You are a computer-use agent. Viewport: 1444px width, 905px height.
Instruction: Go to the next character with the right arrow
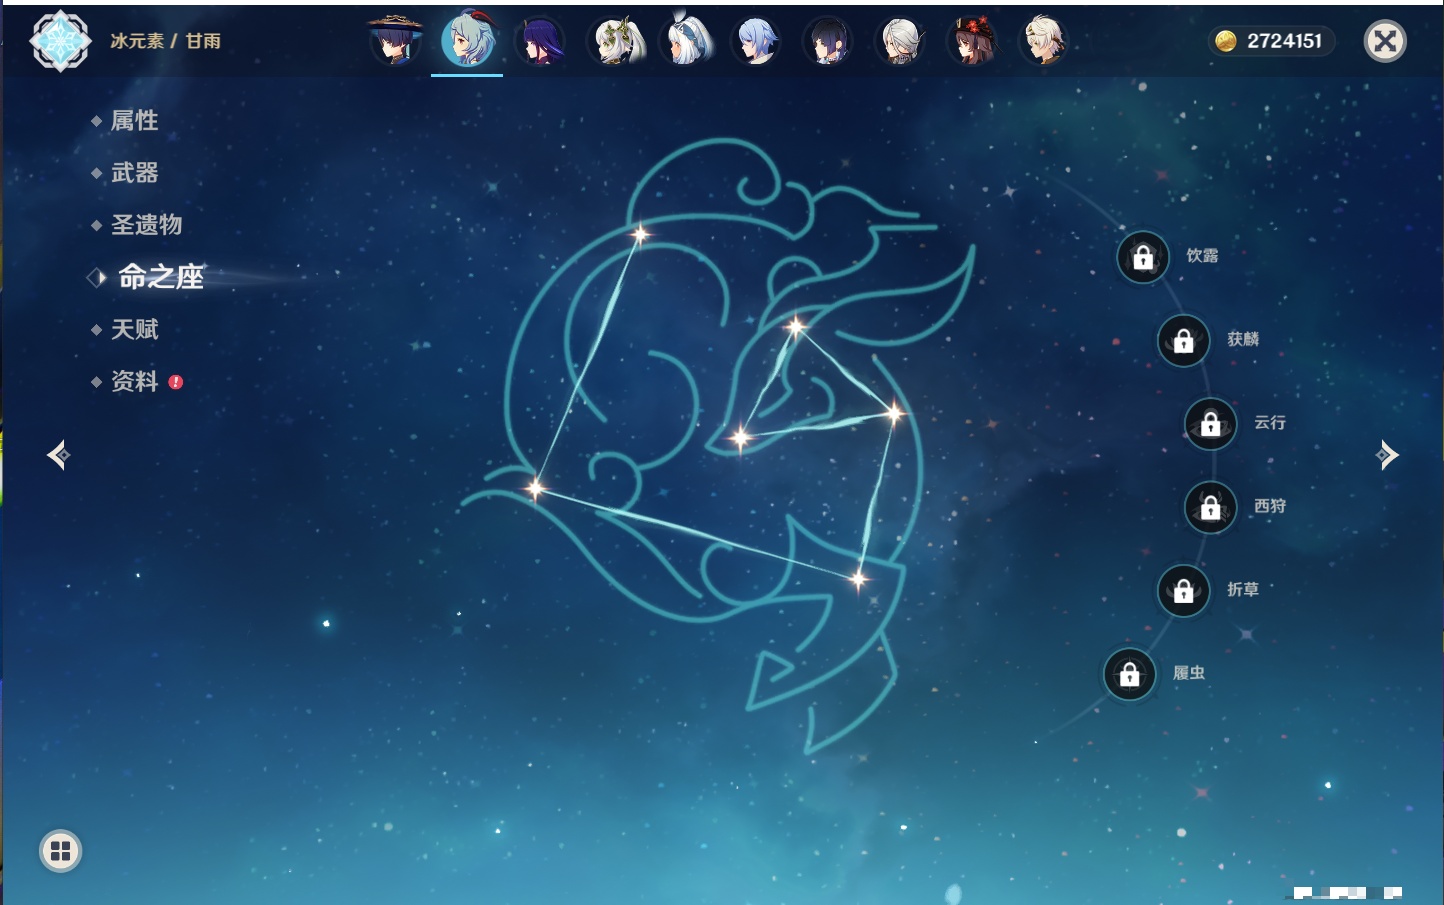[1387, 455]
